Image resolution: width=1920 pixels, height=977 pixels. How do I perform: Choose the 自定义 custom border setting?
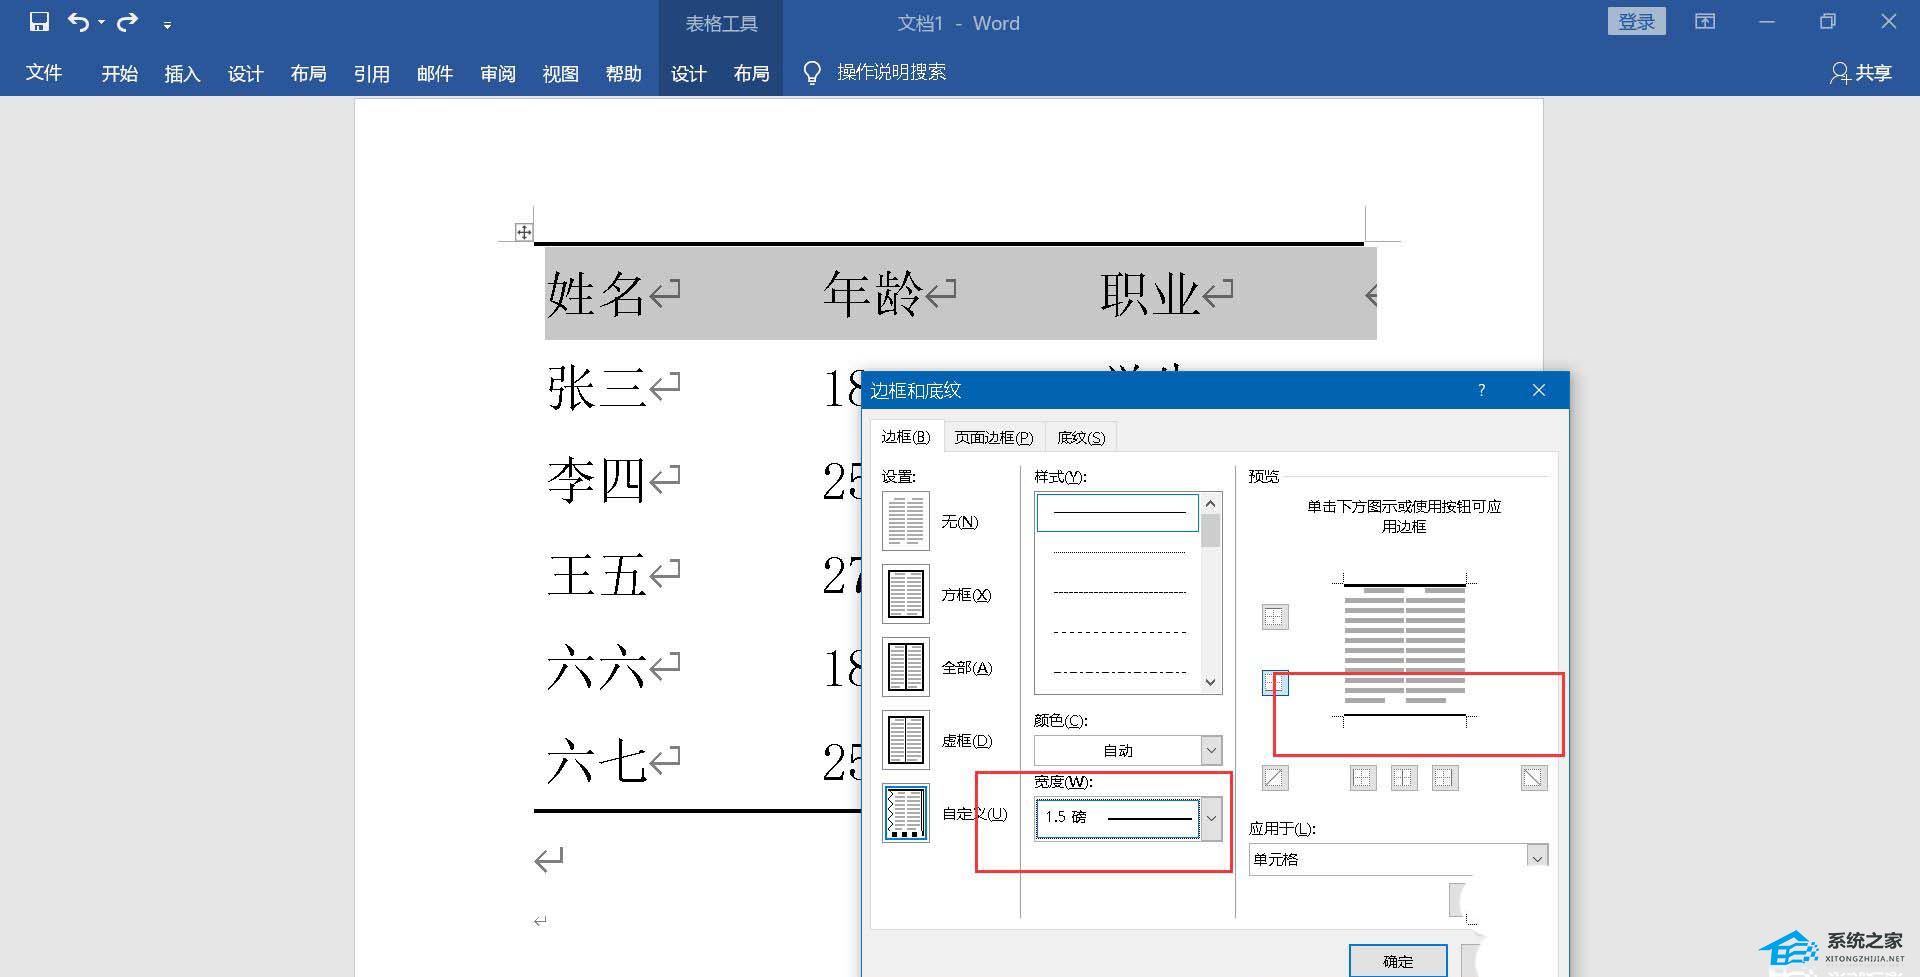click(906, 813)
